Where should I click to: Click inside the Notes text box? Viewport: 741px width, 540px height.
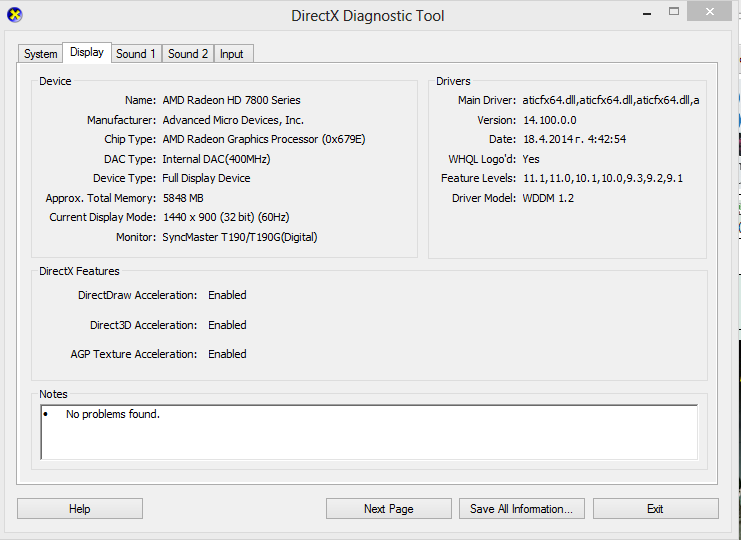pyautogui.click(x=369, y=432)
